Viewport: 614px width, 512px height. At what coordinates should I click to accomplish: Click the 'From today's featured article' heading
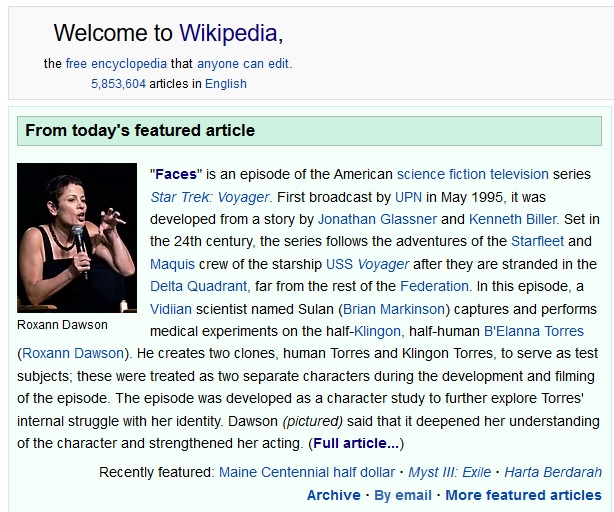point(140,130)
